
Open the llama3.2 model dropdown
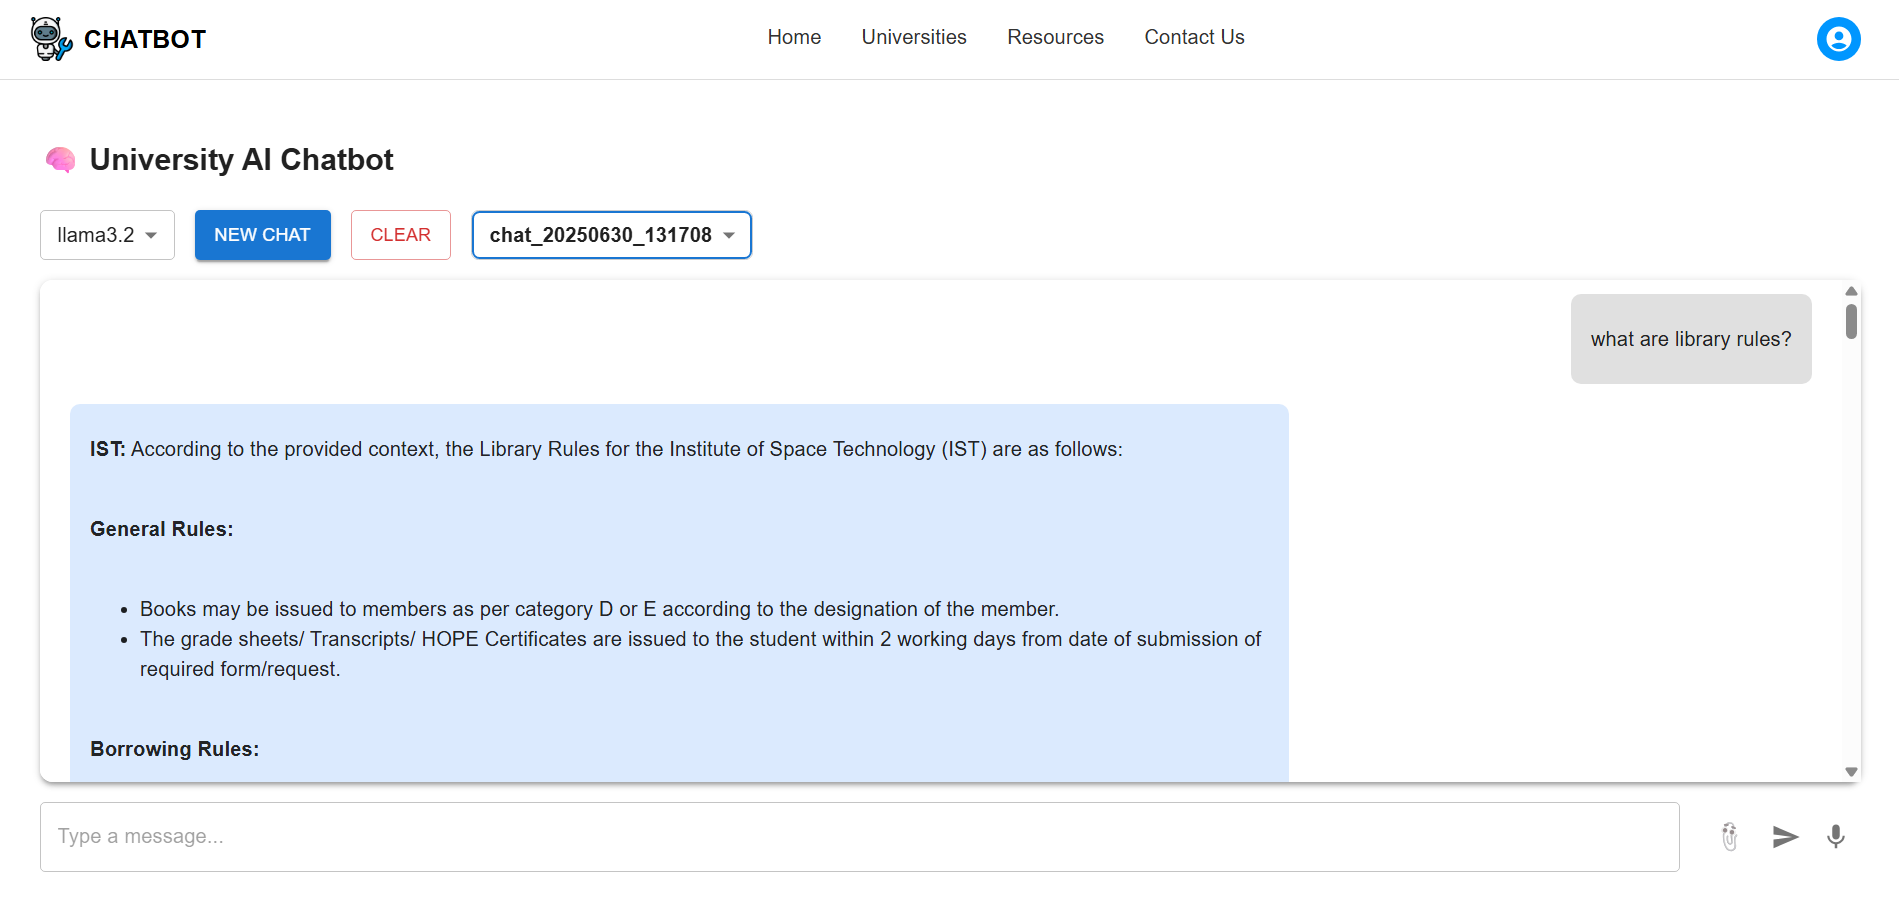pyautogui.click(x=107, y=235)
